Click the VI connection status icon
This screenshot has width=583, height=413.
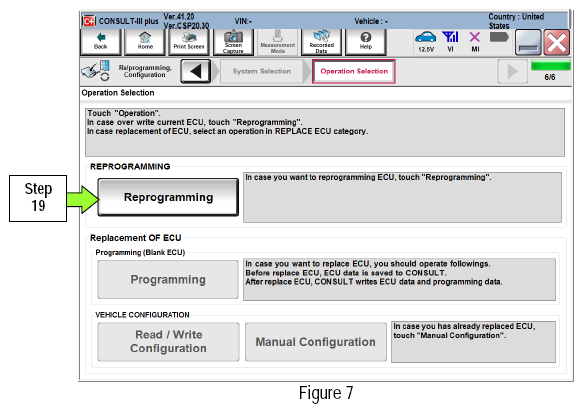point(450,41)
